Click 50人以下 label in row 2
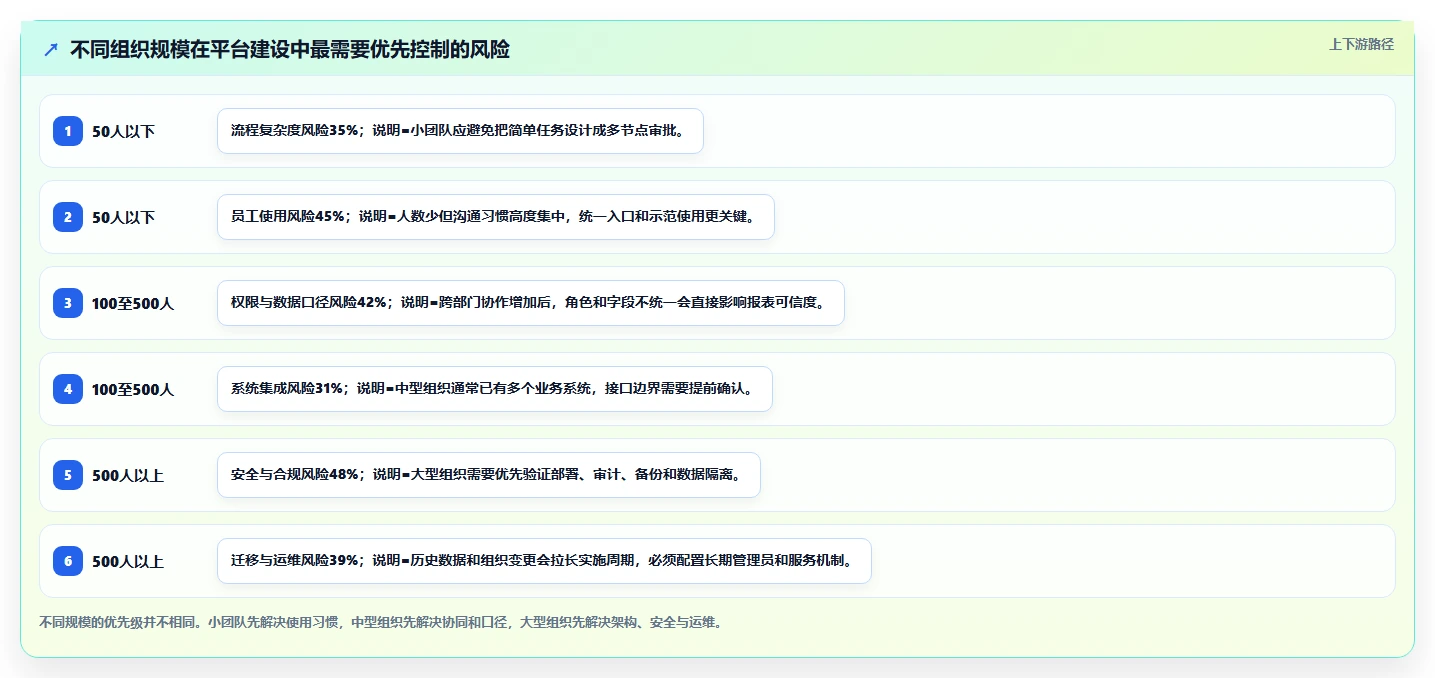This screenshot has width=1435, height=678. [x=123, y=217]
